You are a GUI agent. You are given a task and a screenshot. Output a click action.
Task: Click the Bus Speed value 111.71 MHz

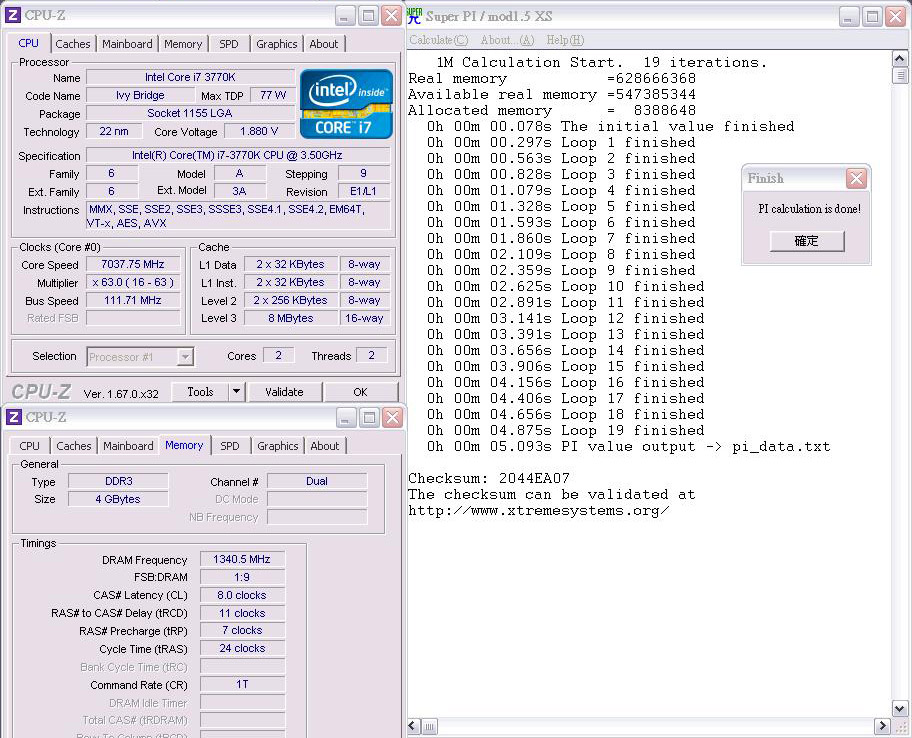pyautogui.click(x=133, y=300)
